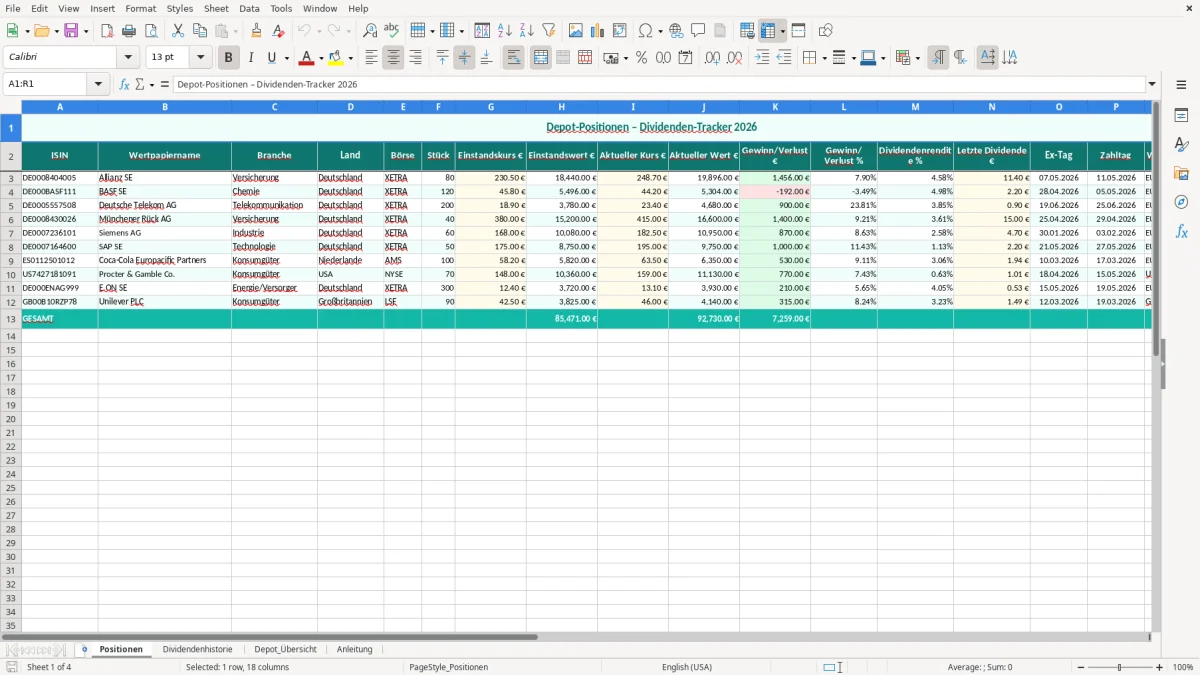The height and width of the screenshot is (675, 1200).
Task: Open Conditional Formatting dropdown arrow
Action: pyautogui.click(x=917, y=58)
